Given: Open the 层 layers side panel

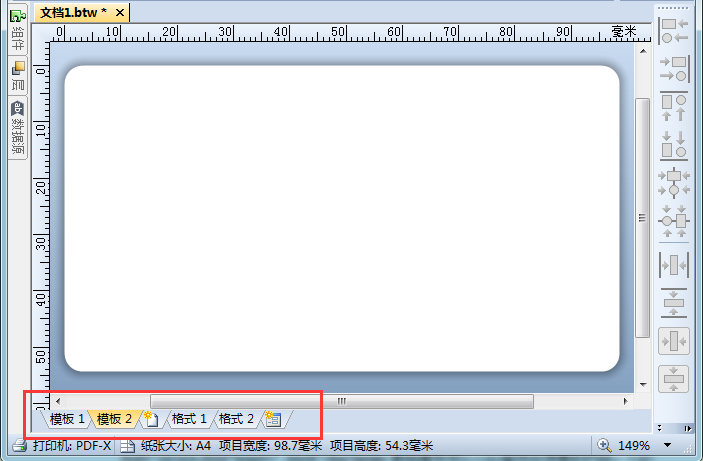Looking at the screenshot, I should pos(18,77).
